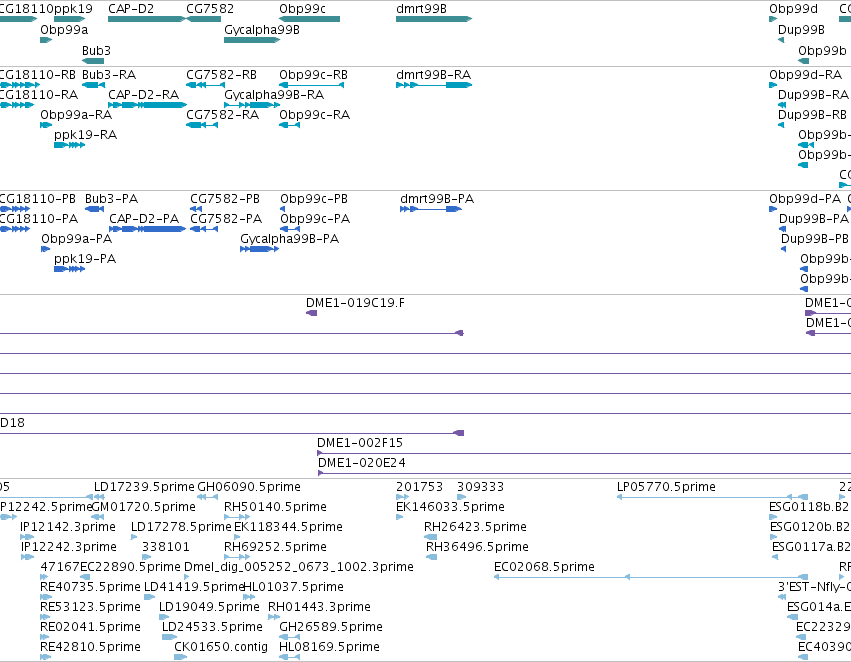Click the dmrt99B-RA transcript exon glyph

[x=434, y=85]
